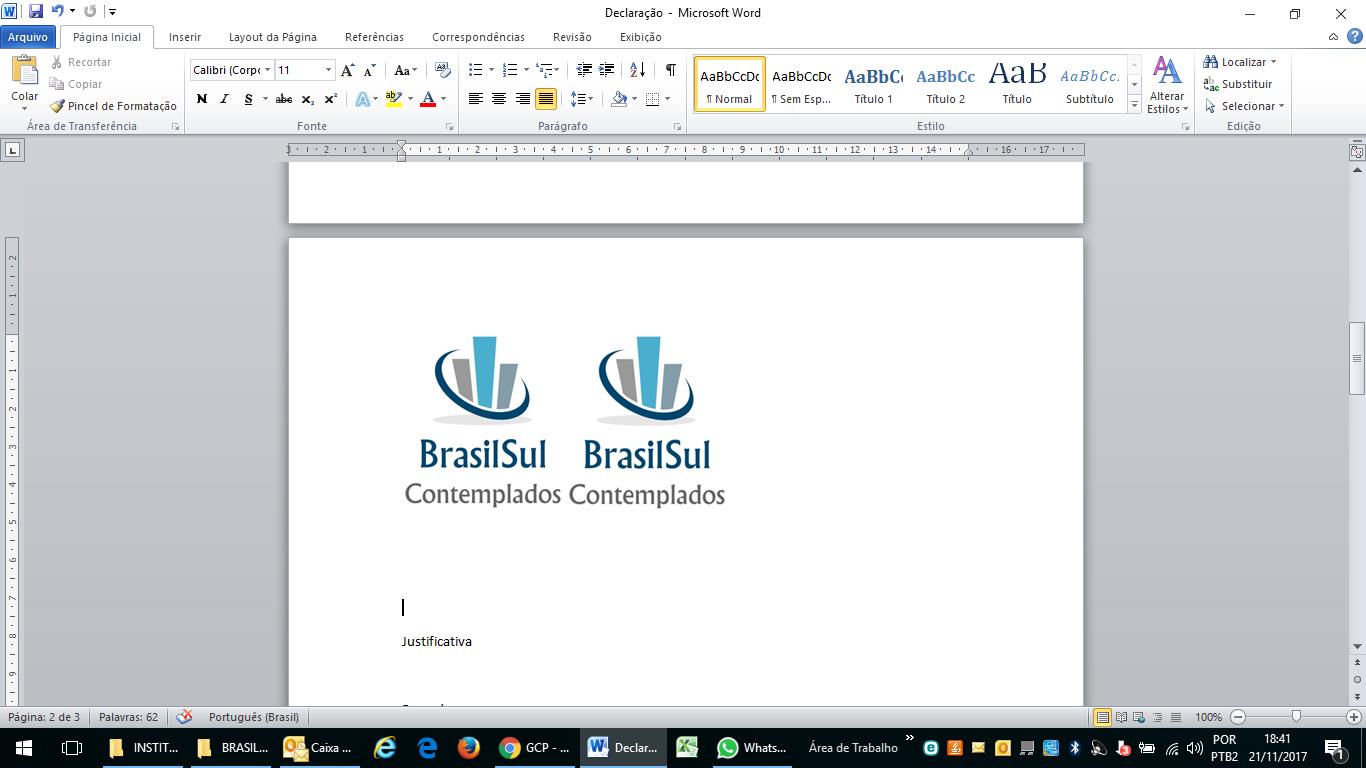Click the Substituir button
This screenshot has width=1366, height=768.
point(1238,84)
